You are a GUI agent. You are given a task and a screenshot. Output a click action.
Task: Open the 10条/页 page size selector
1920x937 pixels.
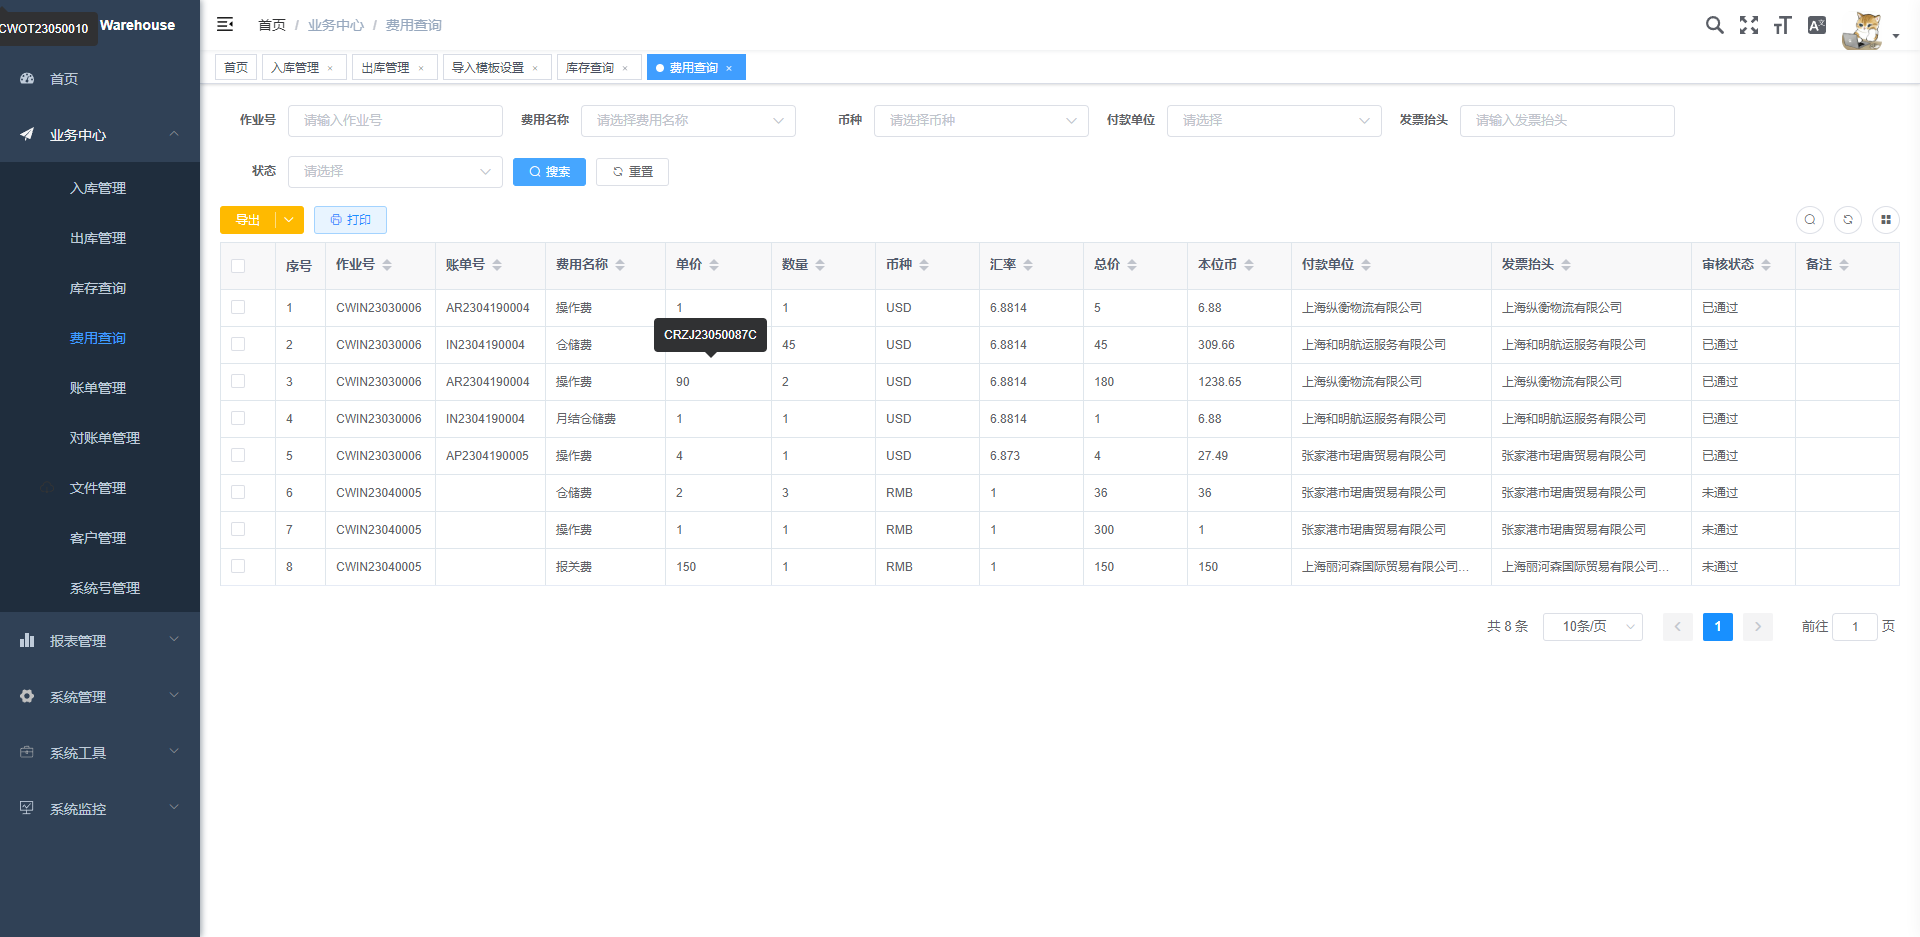[1593, 626]
